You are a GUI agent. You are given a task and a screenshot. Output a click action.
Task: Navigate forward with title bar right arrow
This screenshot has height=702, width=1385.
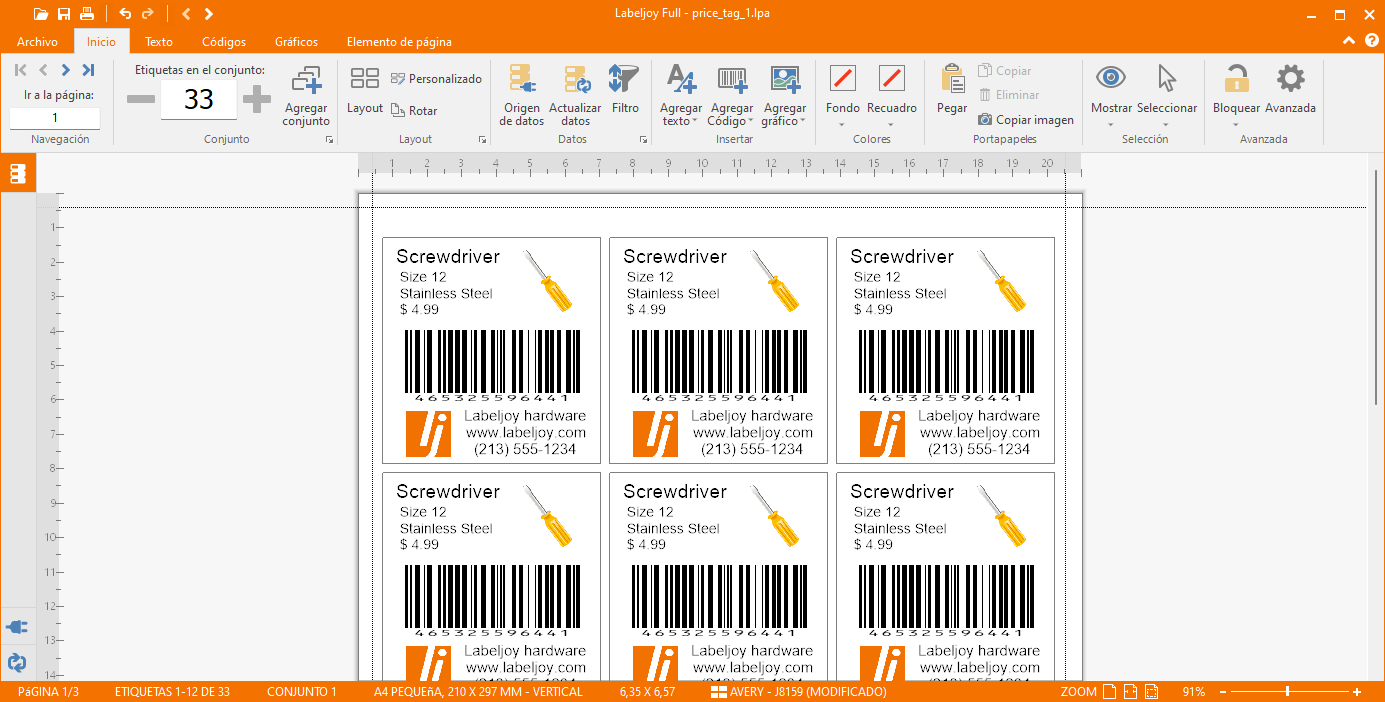click(x=208, y=14)
